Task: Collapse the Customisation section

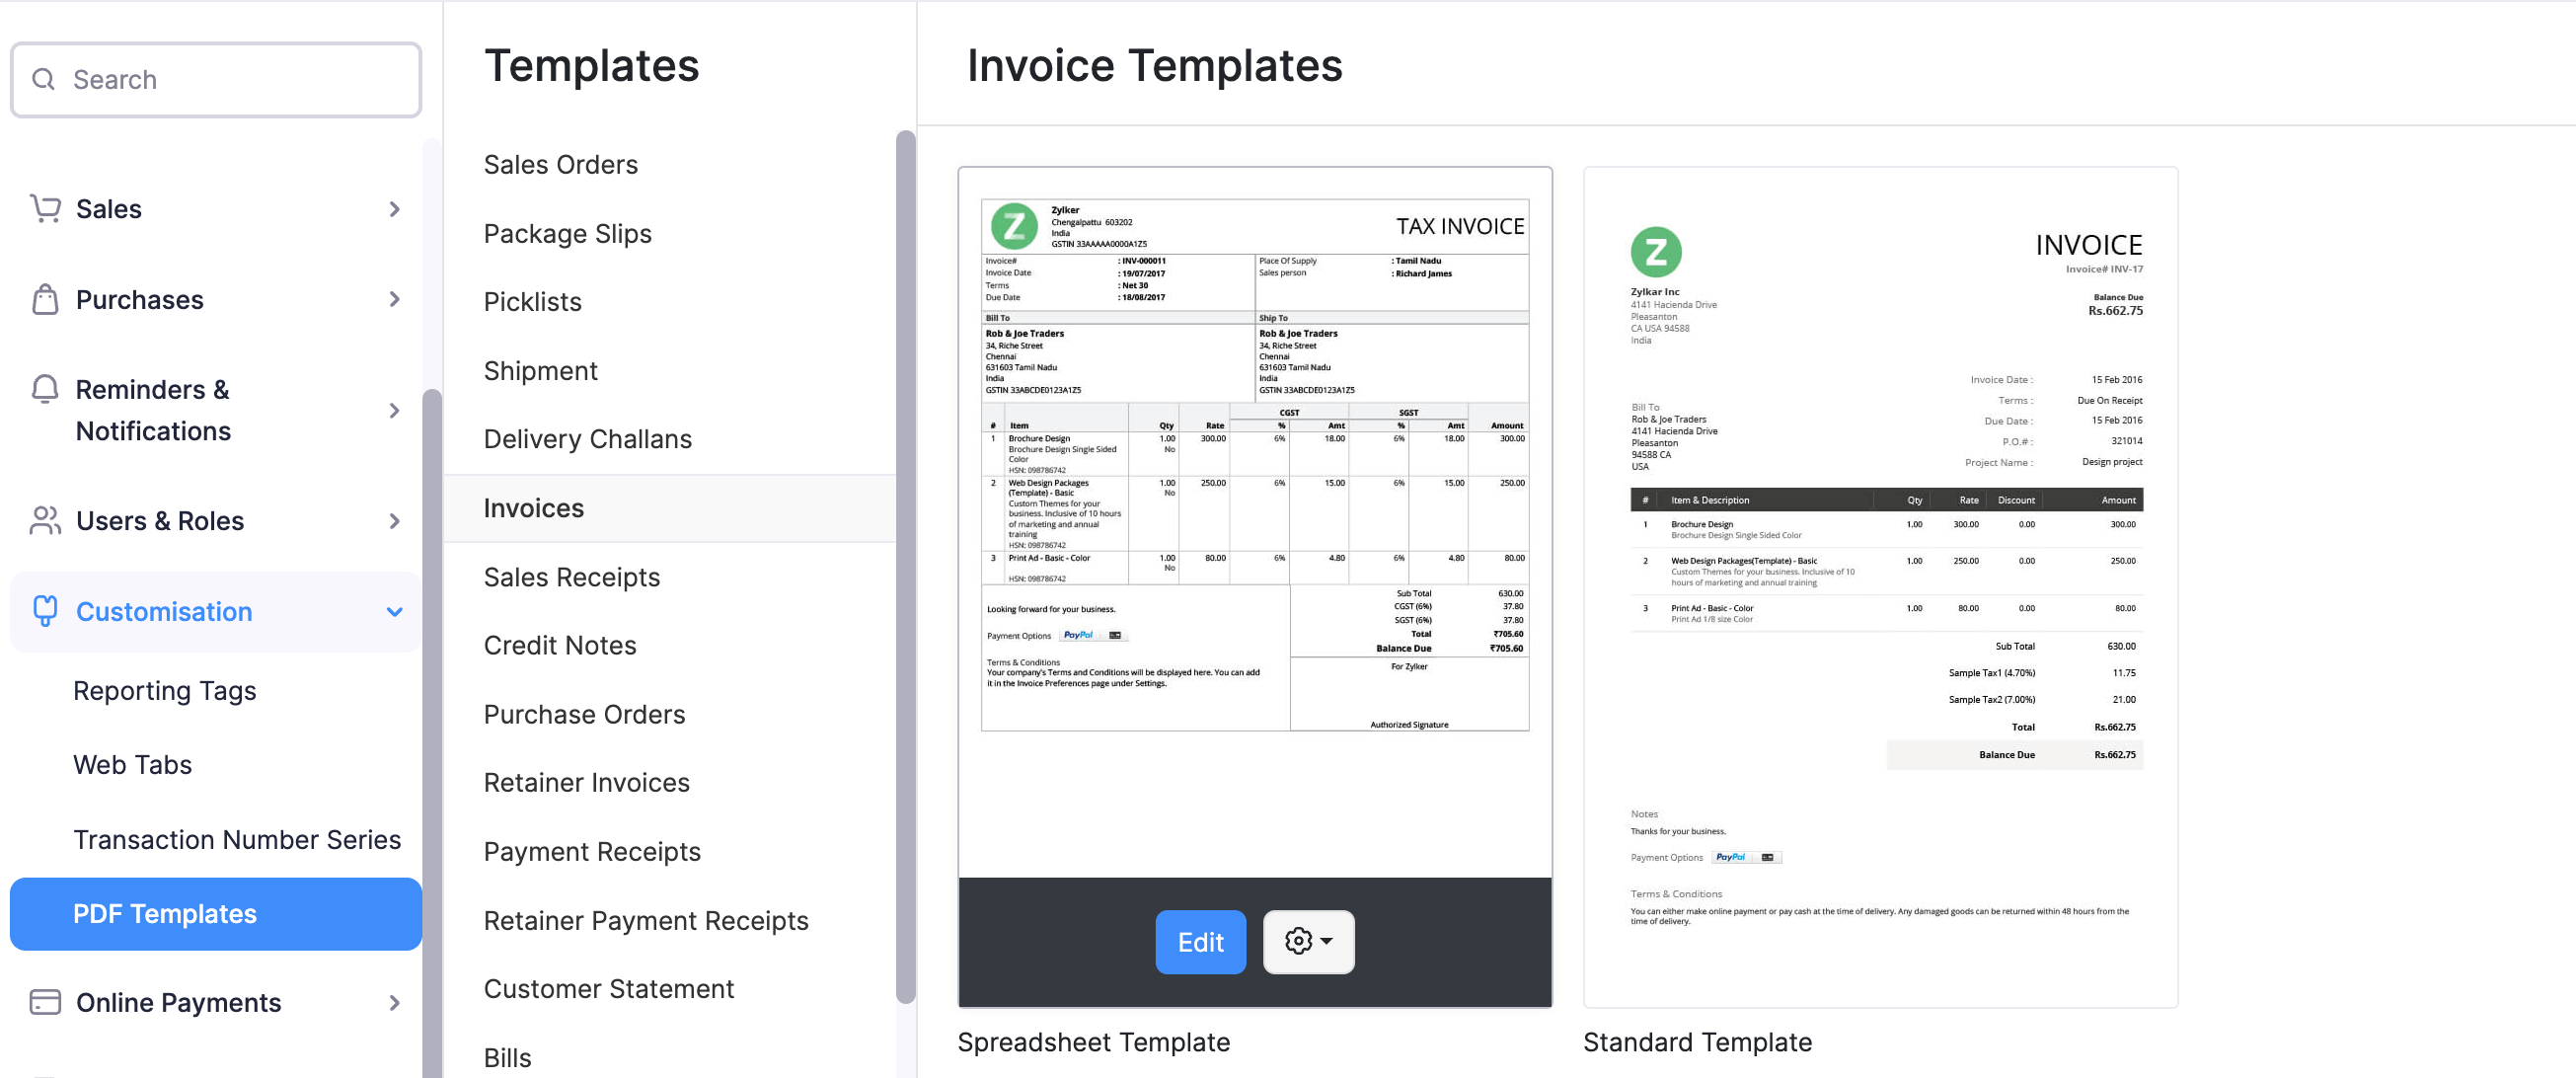Action: (x=395, y=611)
